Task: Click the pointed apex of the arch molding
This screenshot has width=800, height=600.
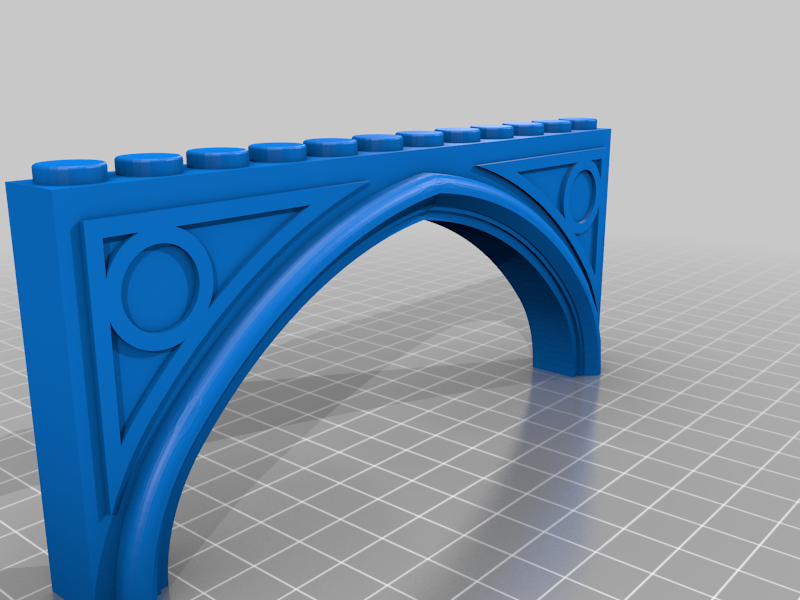Action: [x=430, y=184]
